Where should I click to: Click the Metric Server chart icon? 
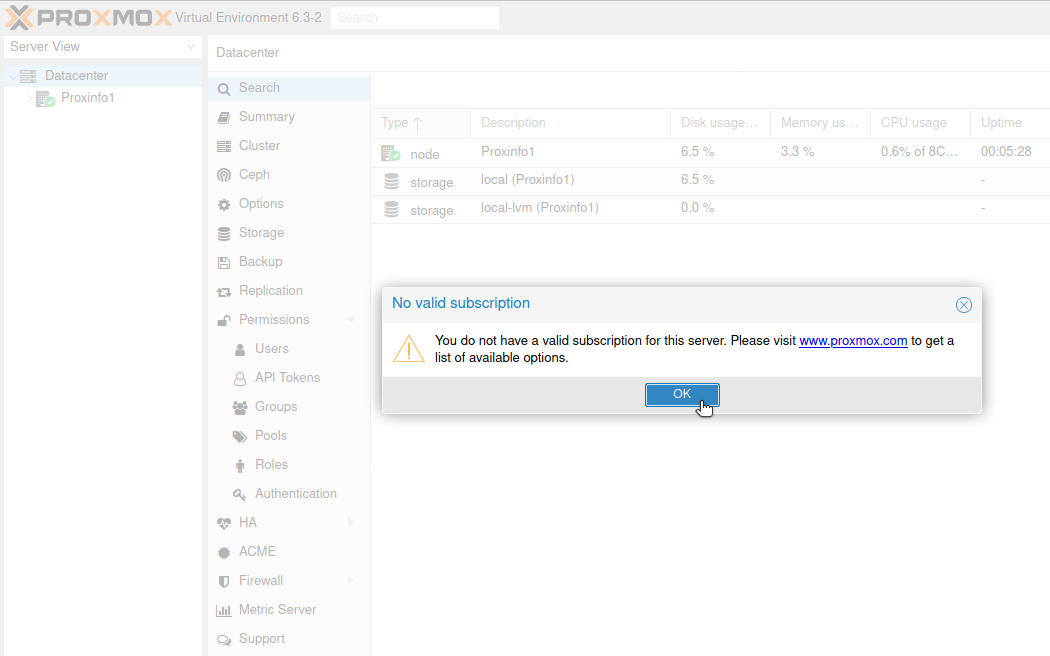point(224,610)
